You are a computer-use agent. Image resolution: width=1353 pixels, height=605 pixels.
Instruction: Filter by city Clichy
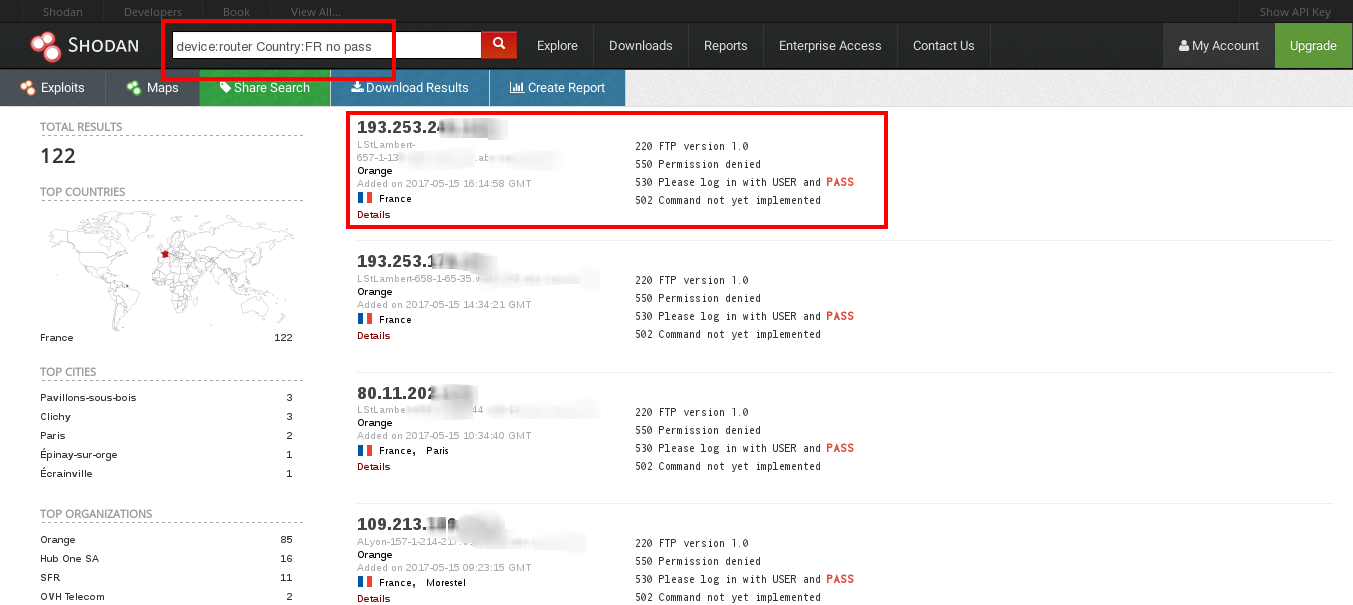click(x=55, y=416)
